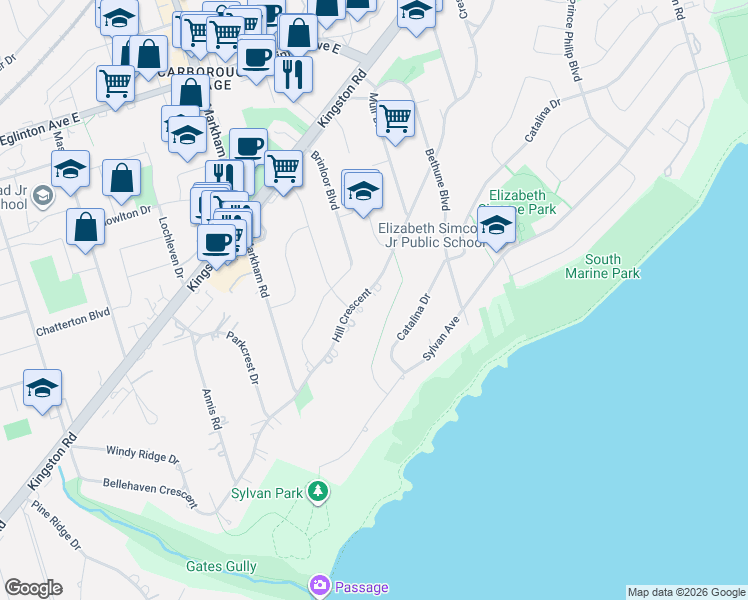Select school marker beside Elizabeth Simcoe Jr Public School
Image resolution: width=748 pixels, height=600 pixels.
click(x=496, y=228)
